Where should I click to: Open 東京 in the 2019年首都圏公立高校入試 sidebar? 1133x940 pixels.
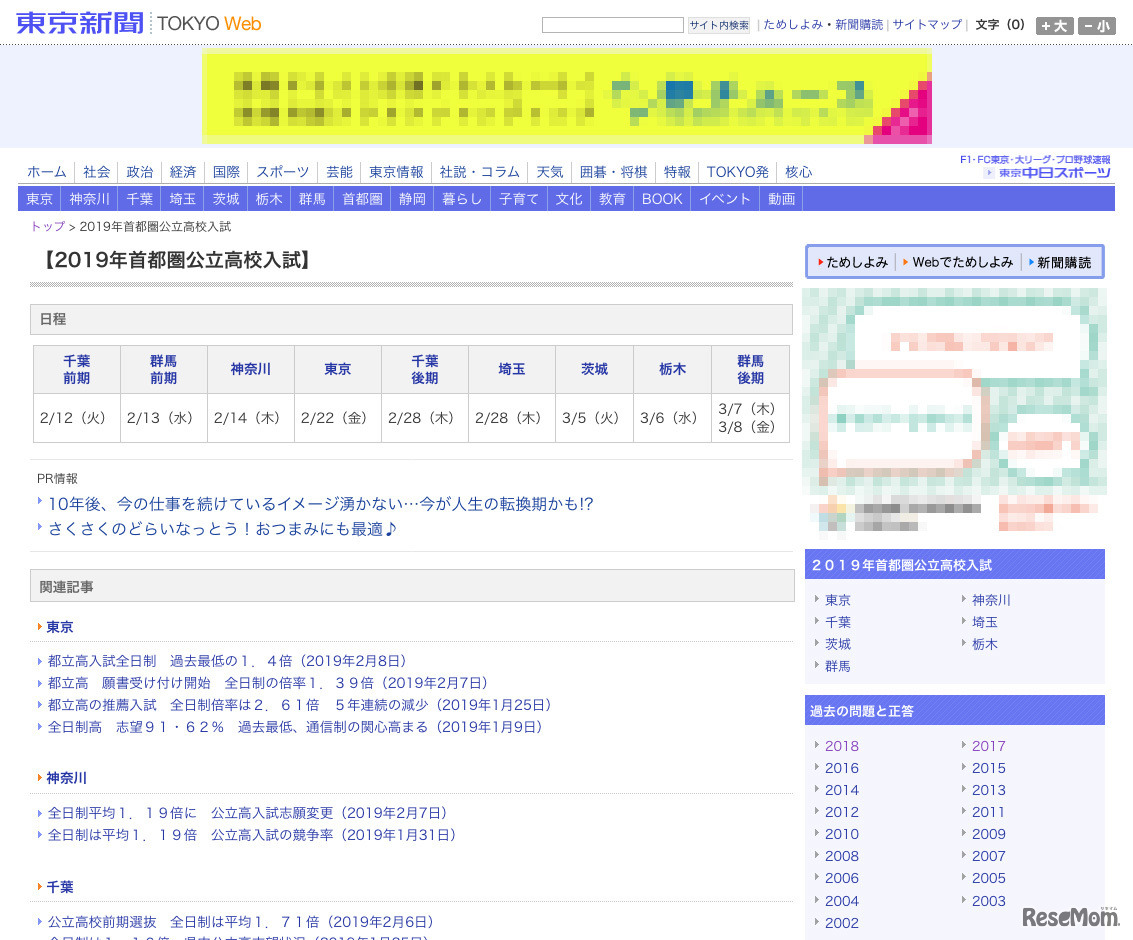tap(837, 600)
